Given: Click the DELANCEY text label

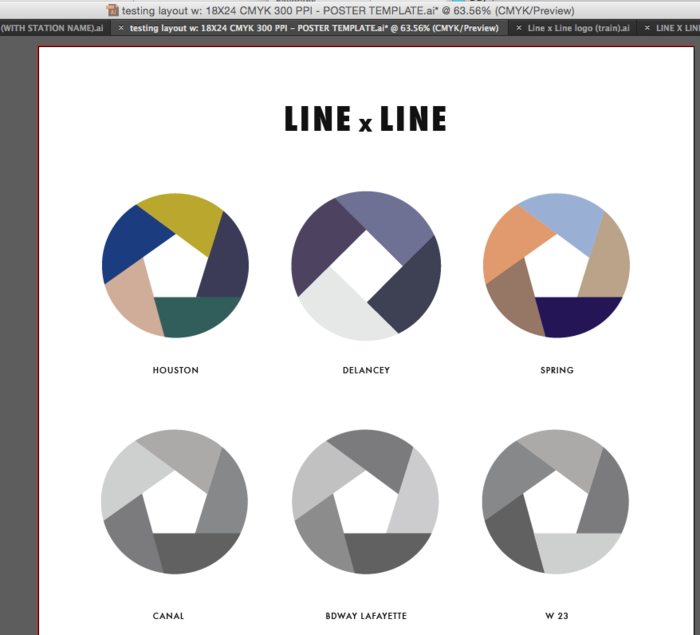Looking at the screenshot, I should pos(365,370).
